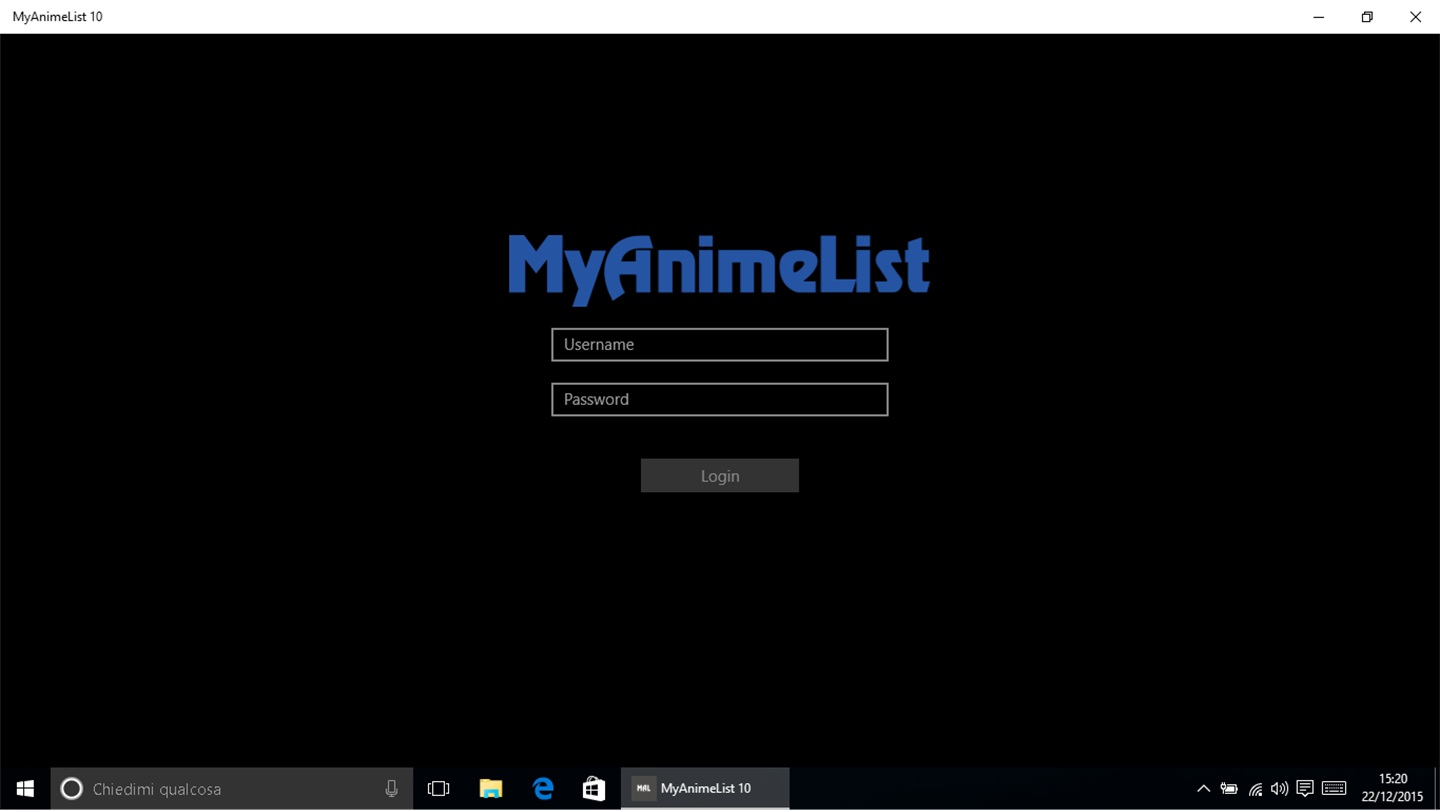Open the touch keyboard icon

point(1334,789)
